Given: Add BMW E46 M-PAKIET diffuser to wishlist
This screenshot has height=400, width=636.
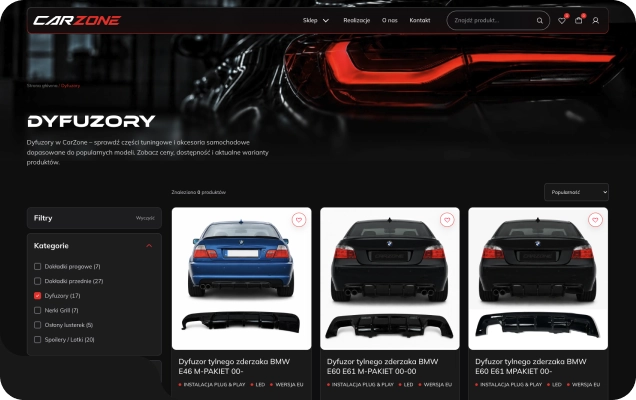Looking at the screenshot, I should tap(299, 220).
